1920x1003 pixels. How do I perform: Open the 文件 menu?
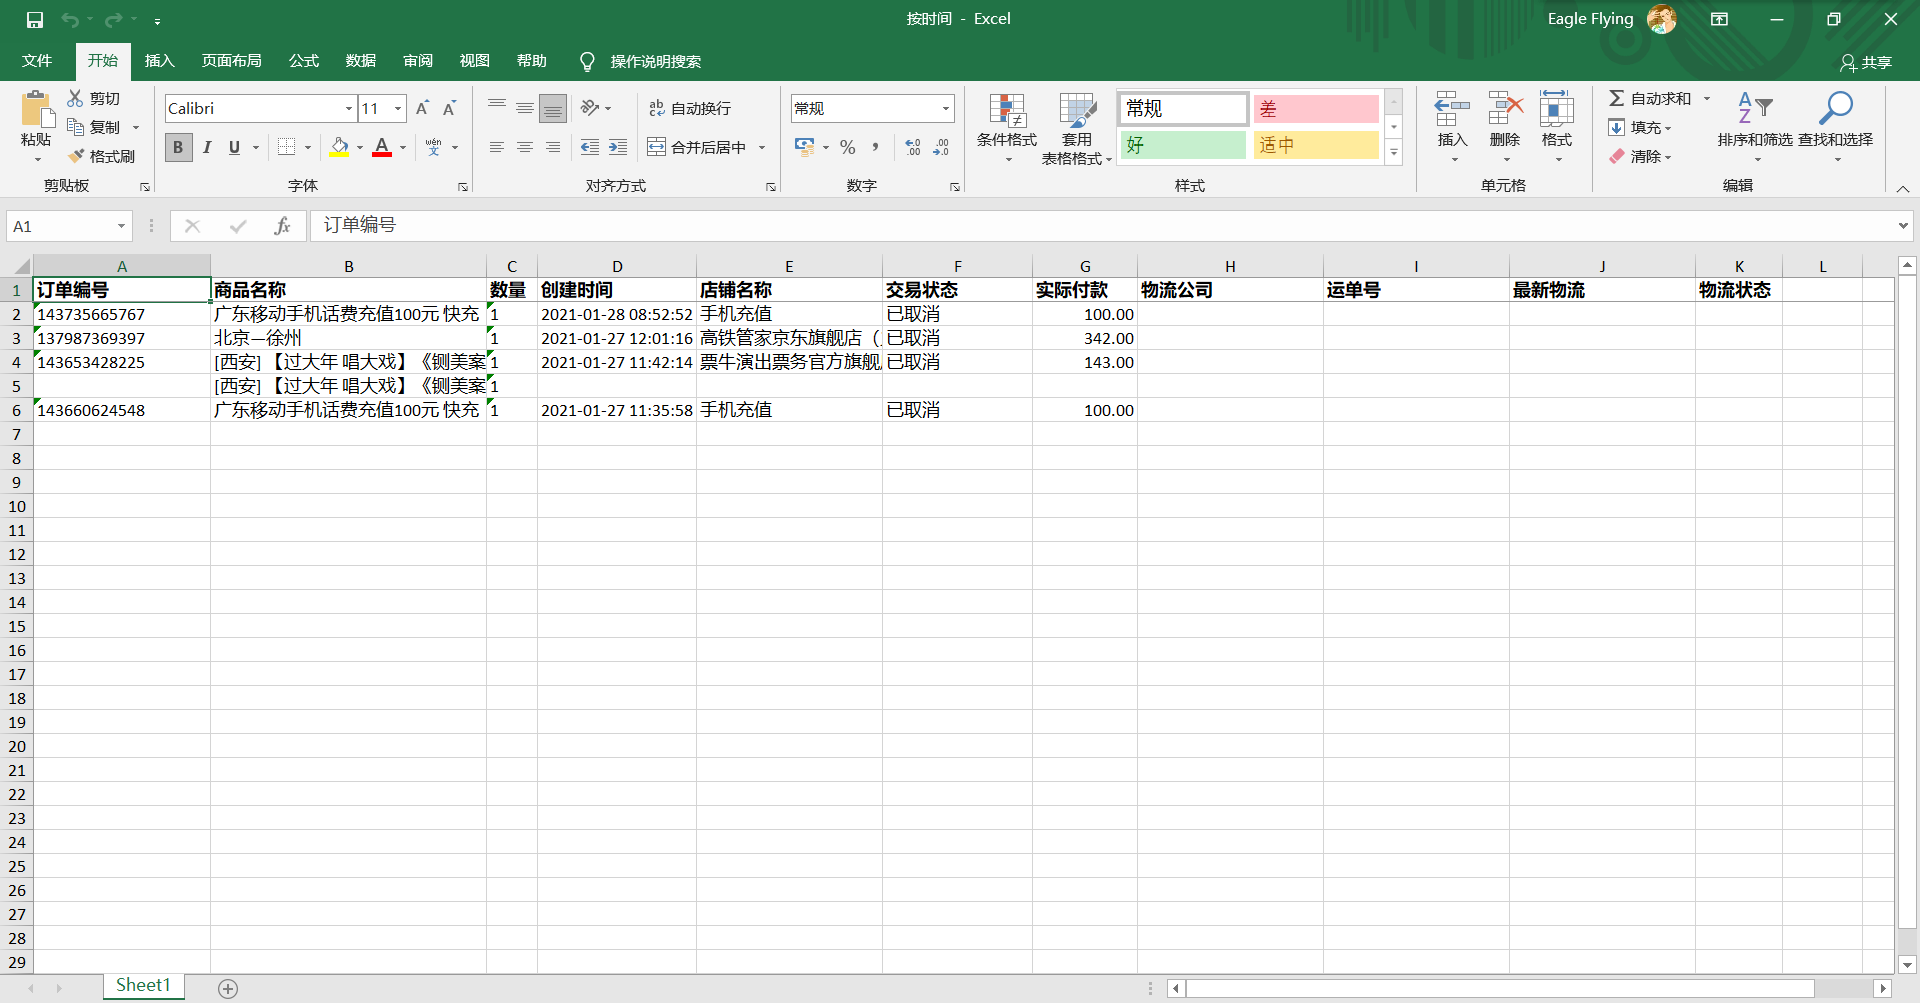click(x=36, y=61)
